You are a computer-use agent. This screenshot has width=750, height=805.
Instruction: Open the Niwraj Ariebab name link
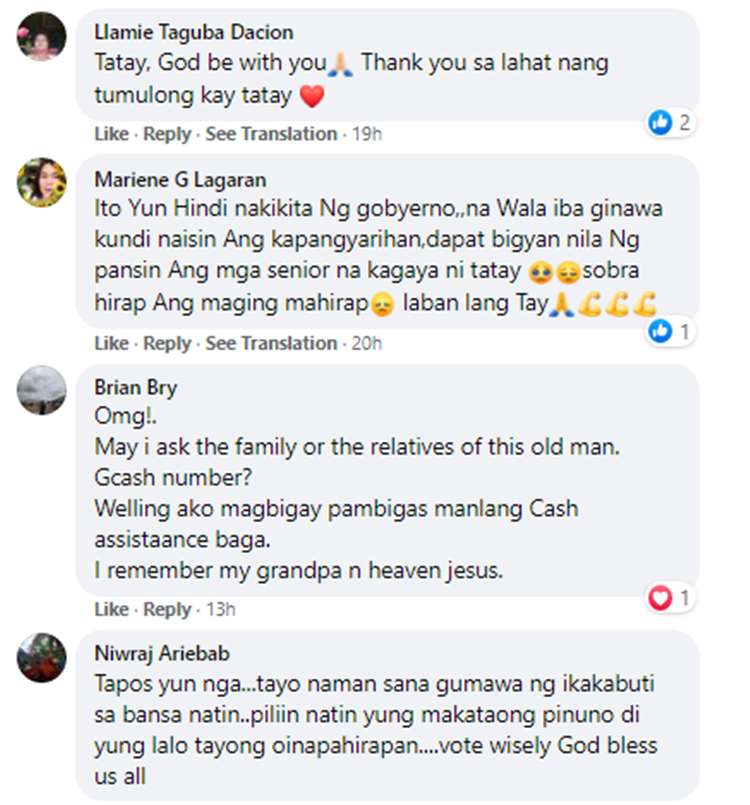pos(162,654)
